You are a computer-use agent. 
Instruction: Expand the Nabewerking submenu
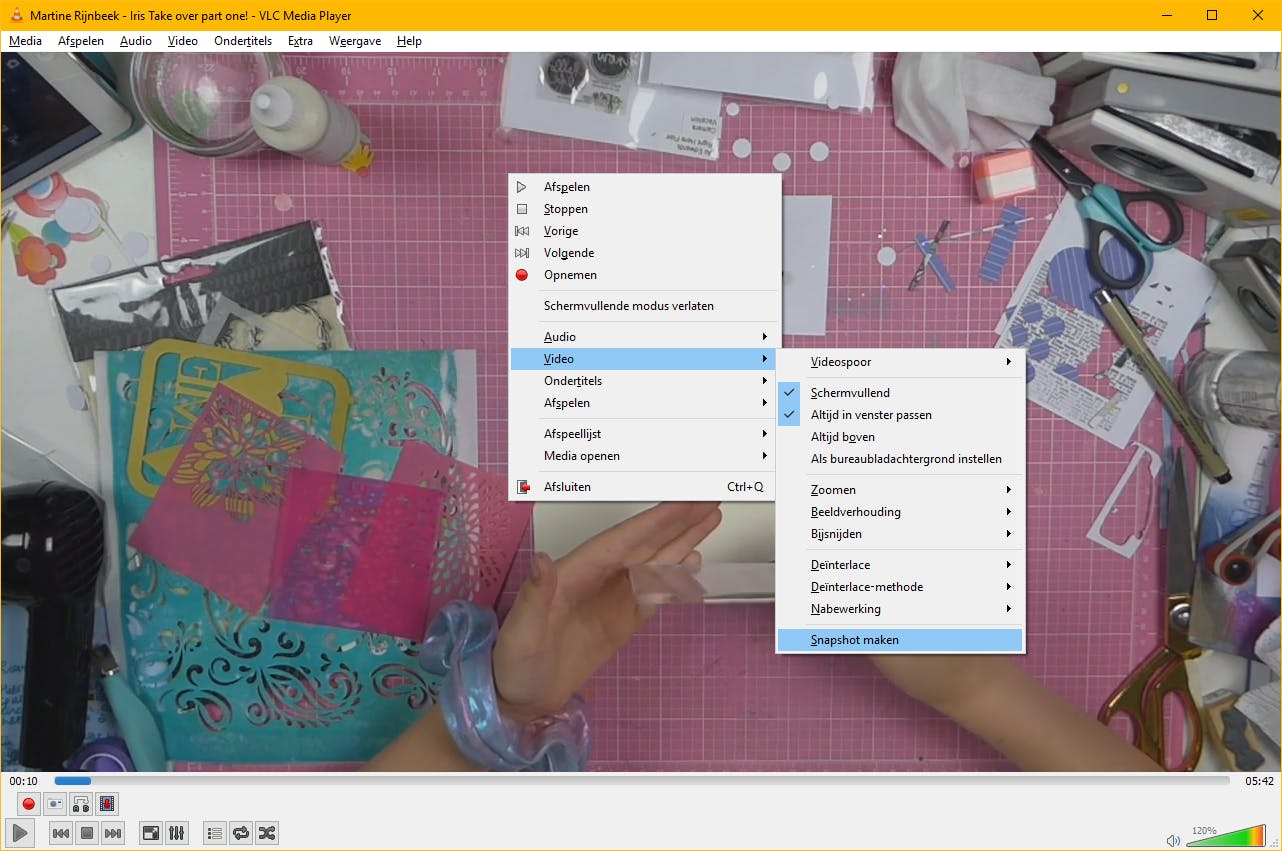[x=900, y=609]
